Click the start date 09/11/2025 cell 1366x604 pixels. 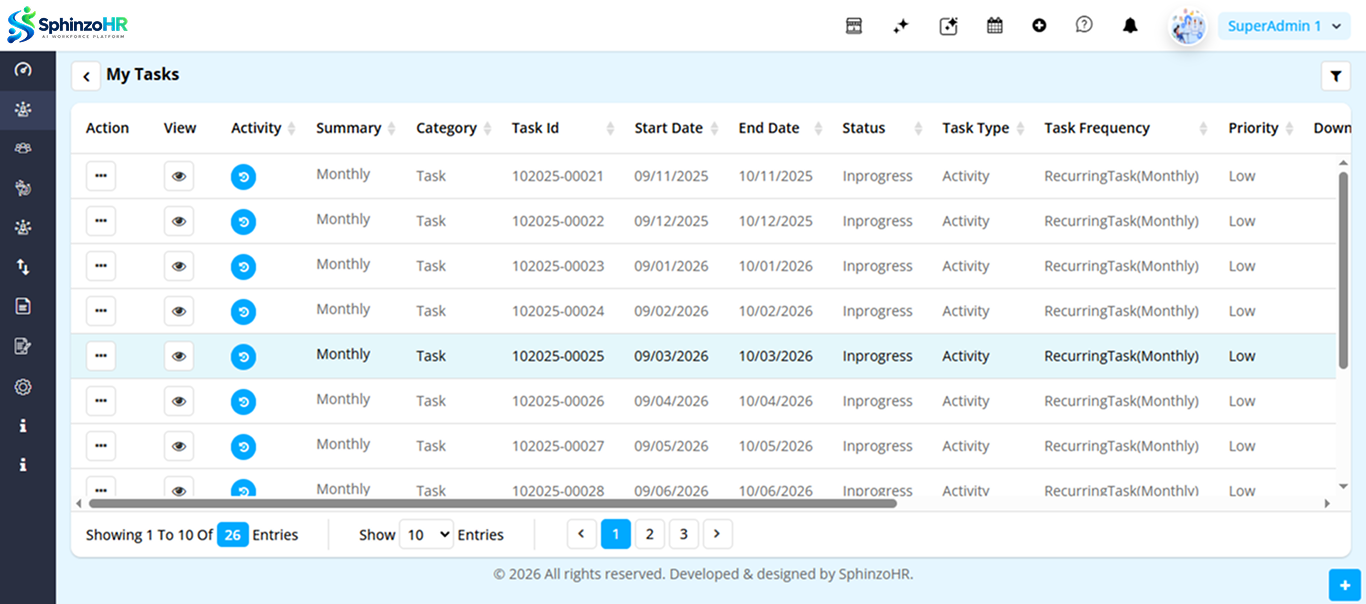(671, 176)
